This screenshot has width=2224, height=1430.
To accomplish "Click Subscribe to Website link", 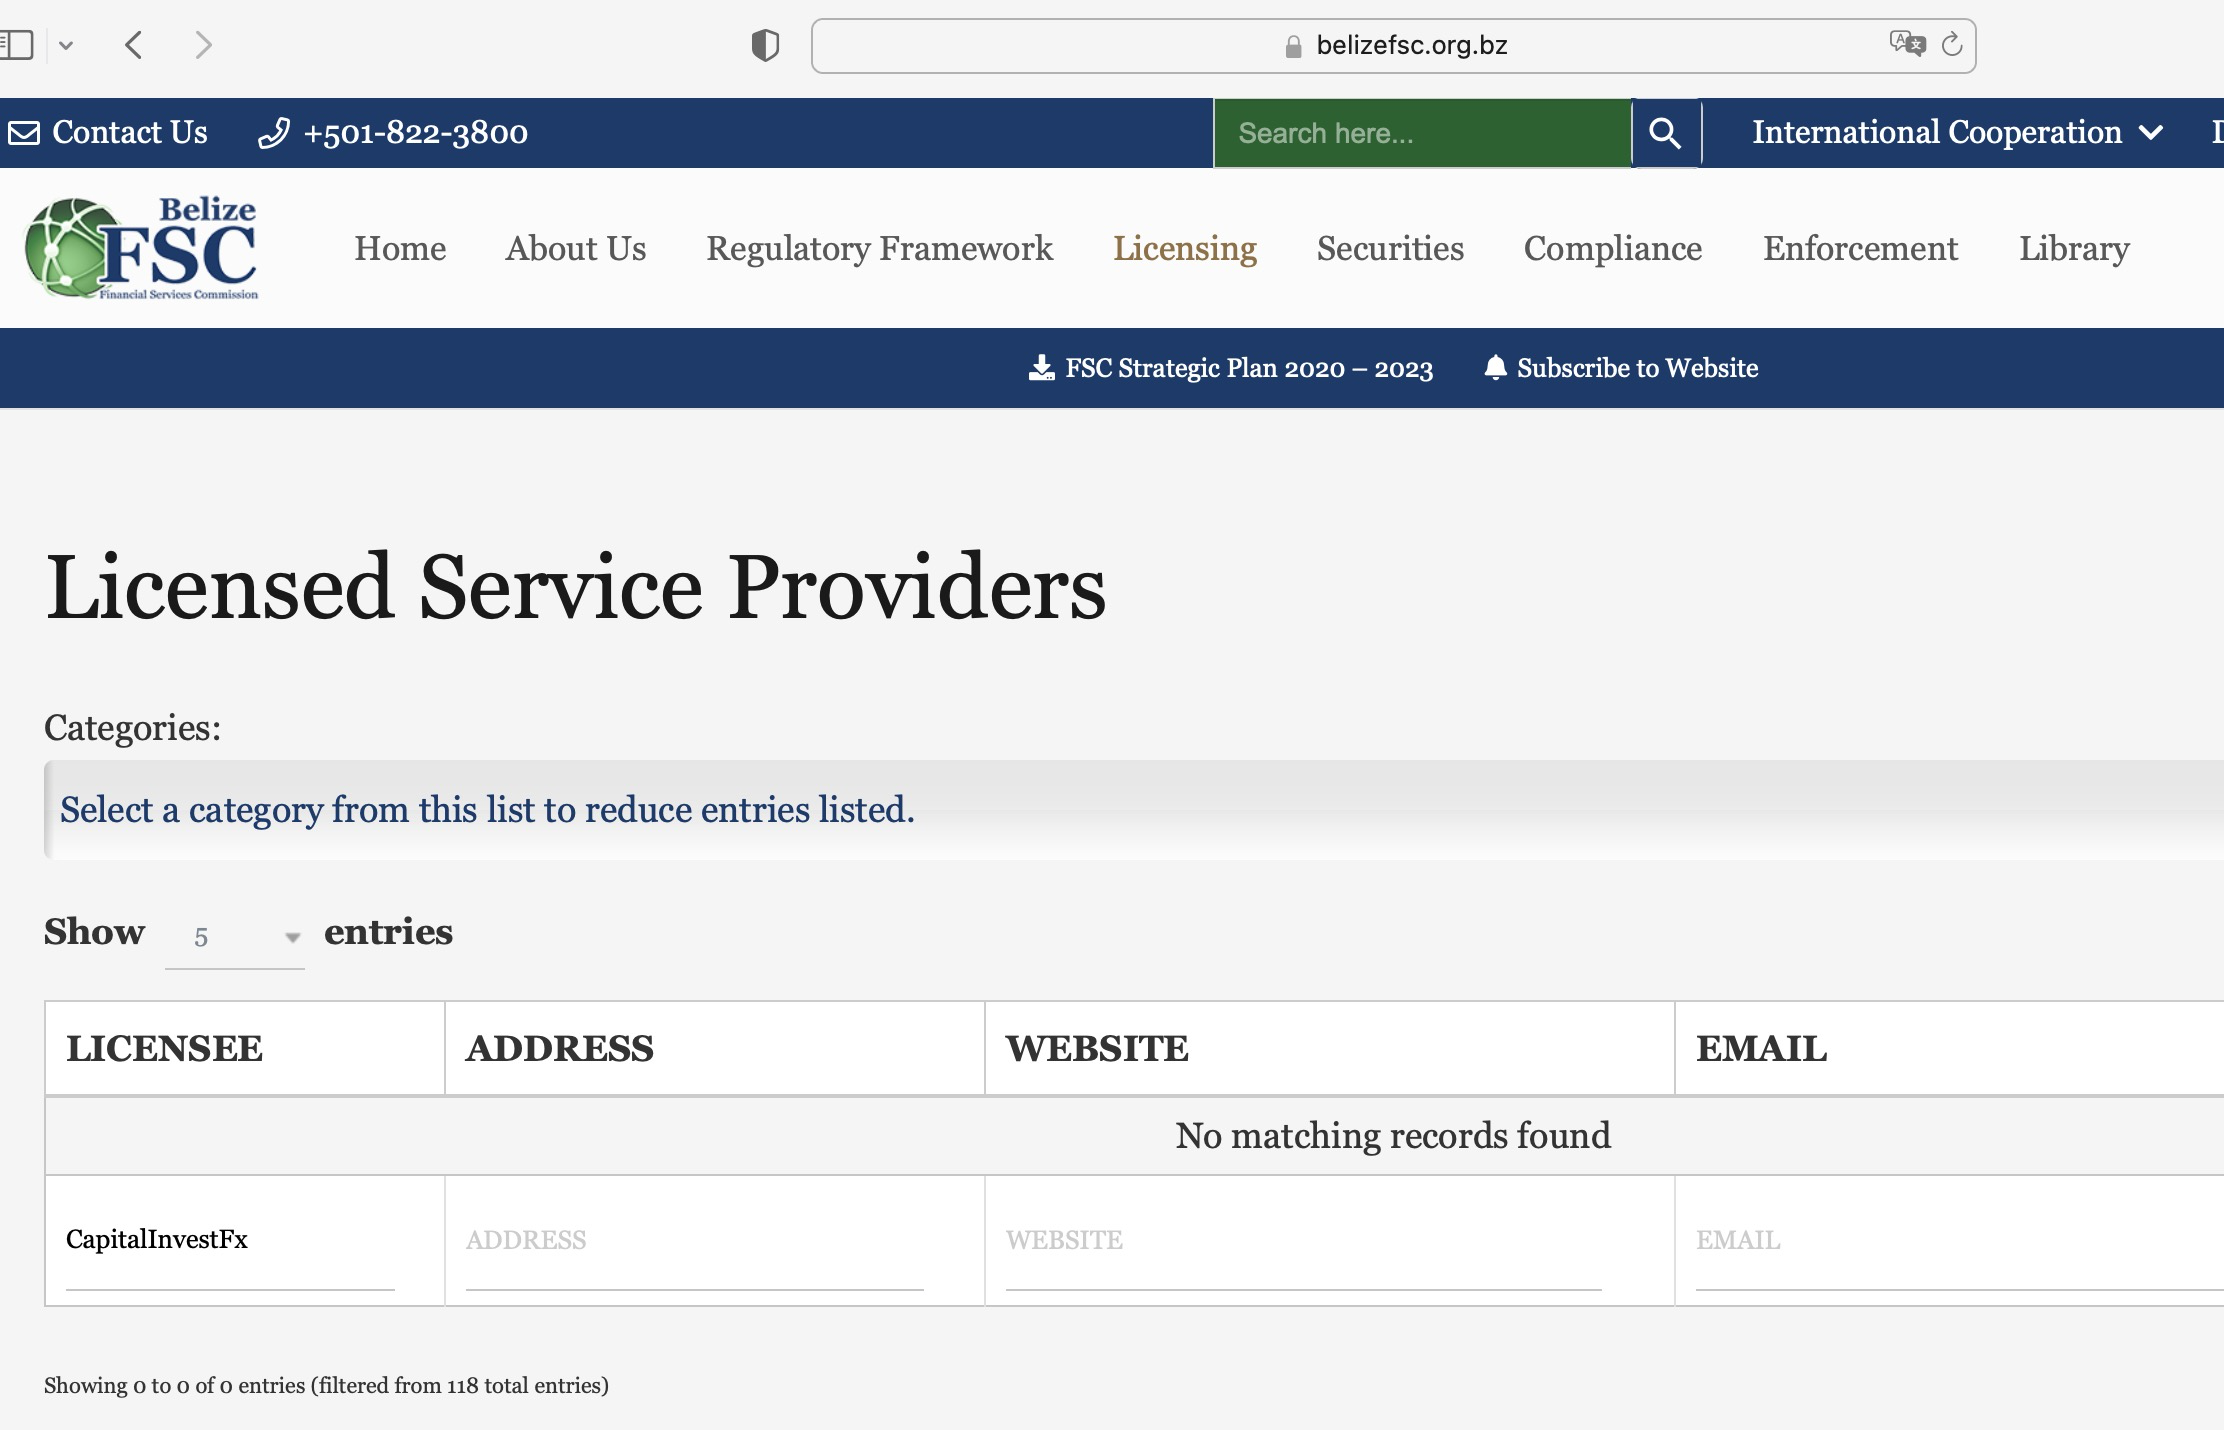I will point(1622,368).
